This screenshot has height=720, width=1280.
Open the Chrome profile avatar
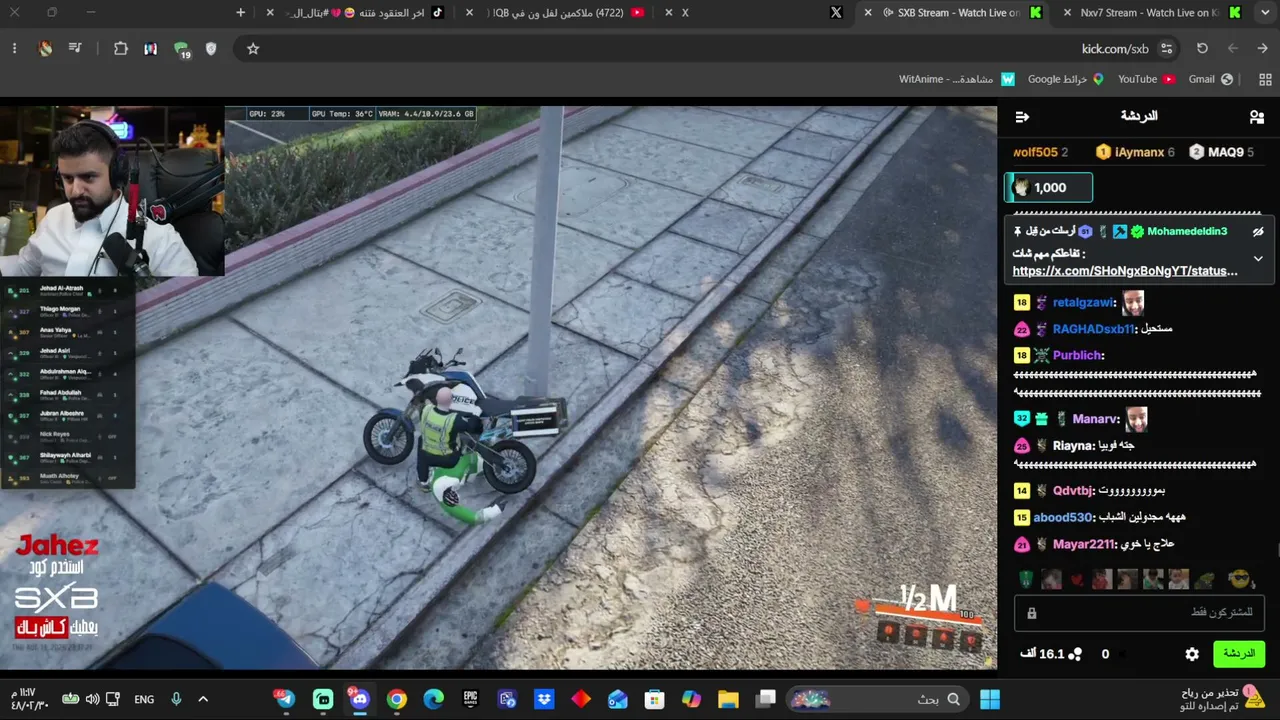coord(45,49)
